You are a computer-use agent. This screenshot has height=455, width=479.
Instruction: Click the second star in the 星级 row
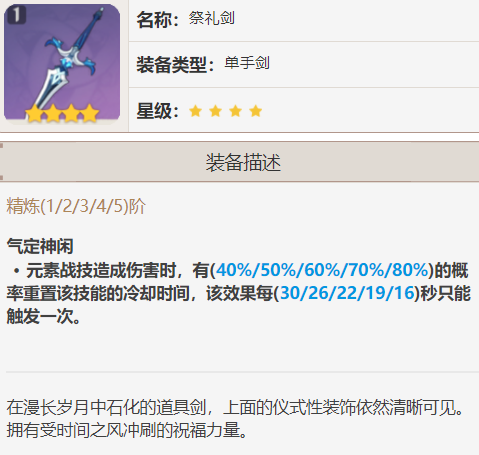[x=215, y=111]
